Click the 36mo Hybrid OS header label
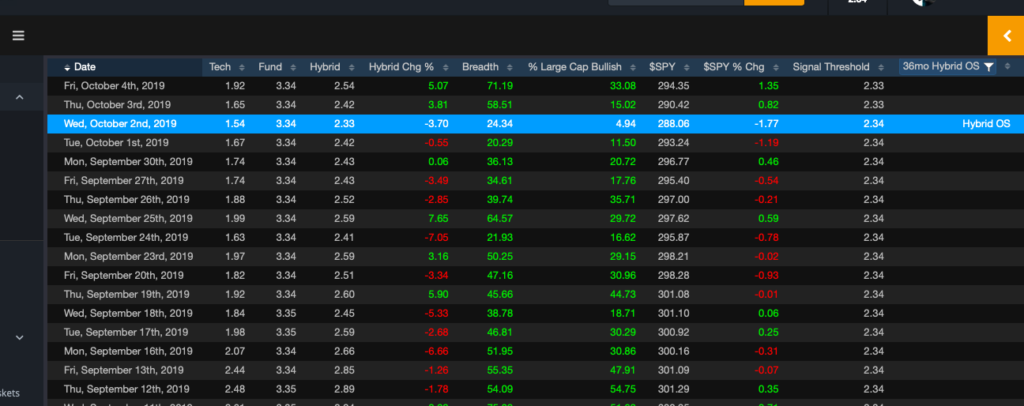 (940, 67)
